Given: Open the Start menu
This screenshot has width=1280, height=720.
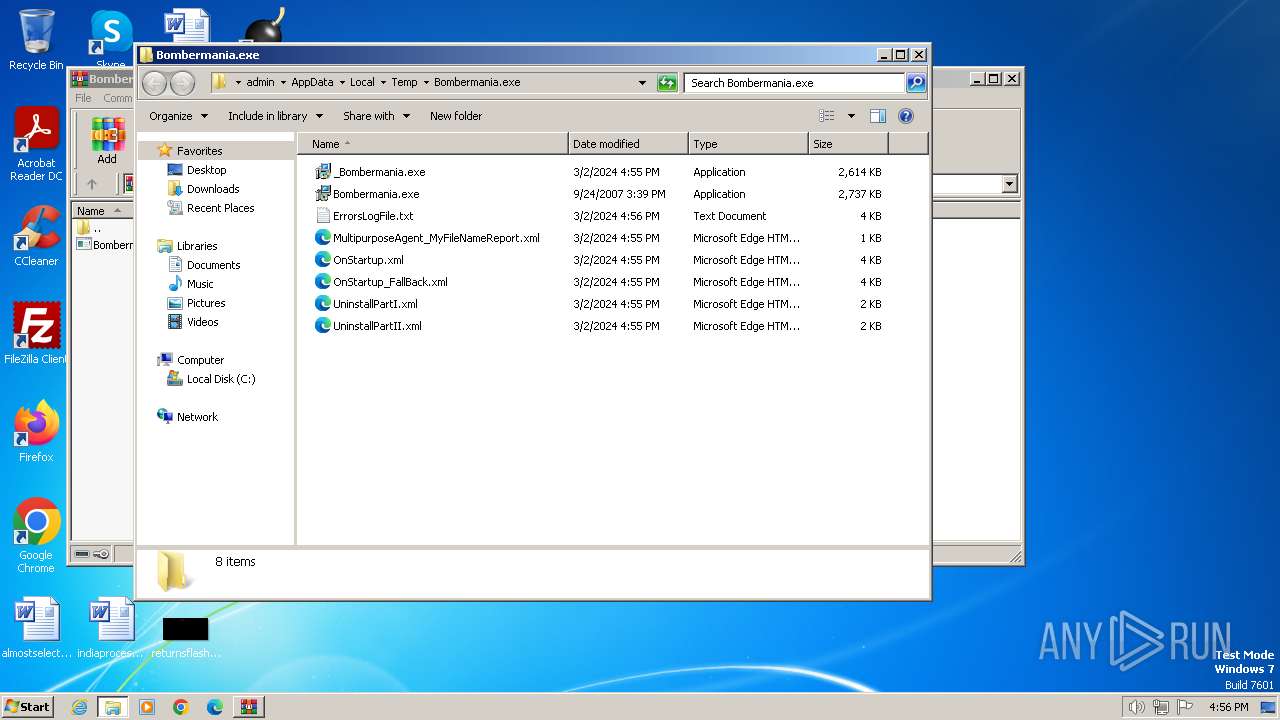Looking at the screenshot, I should pyautogui.click(x=28, y=707).
